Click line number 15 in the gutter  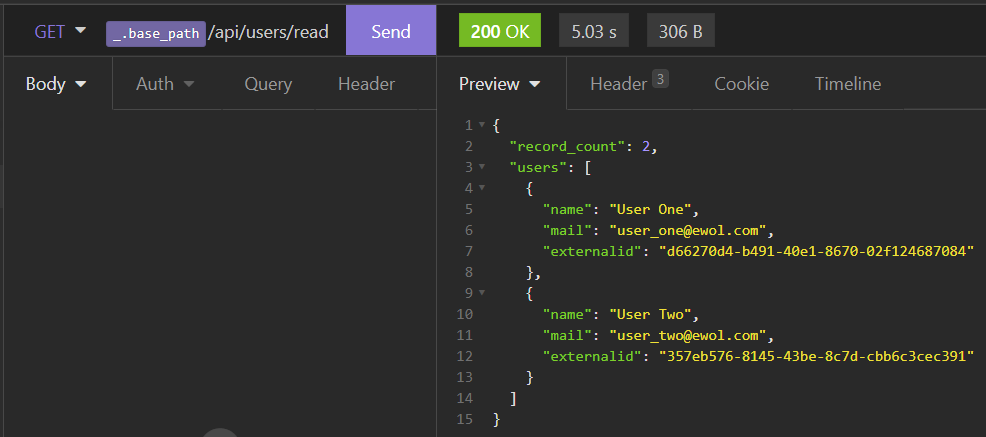pos(465,419)
